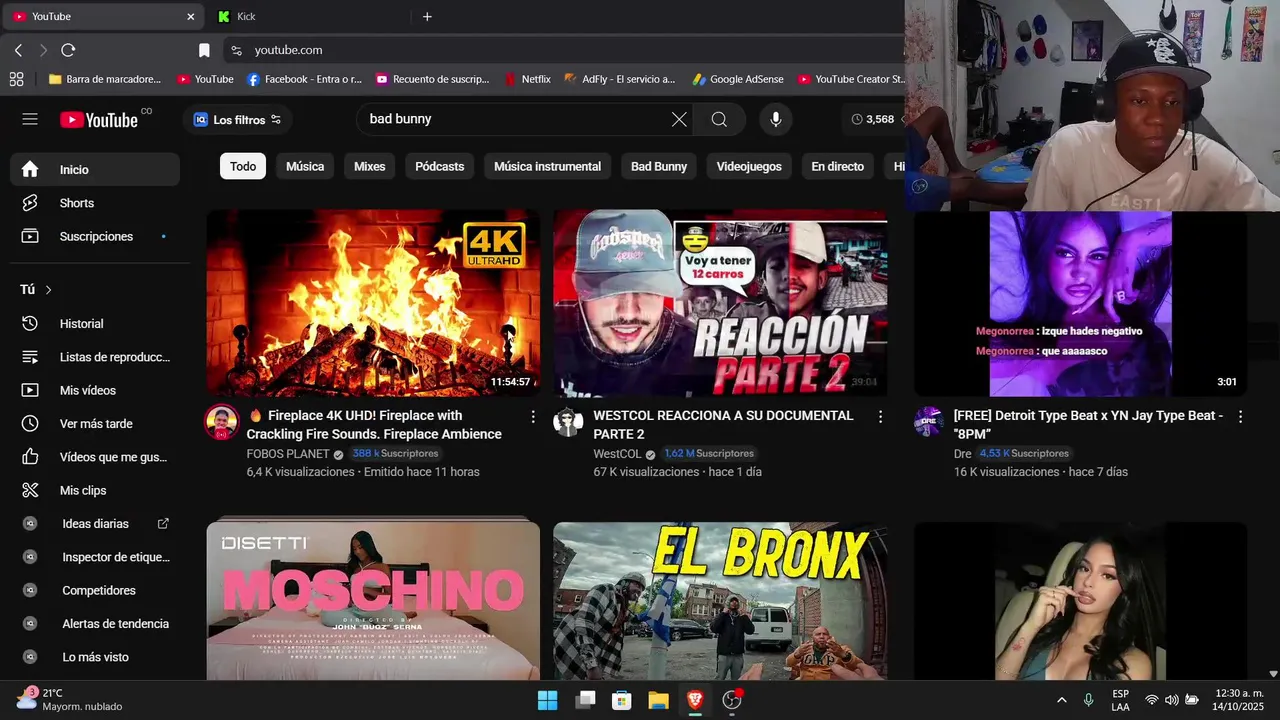Open Los filtros button
The width and height of the screenshot is (1280, 720).
coord(237,119)
